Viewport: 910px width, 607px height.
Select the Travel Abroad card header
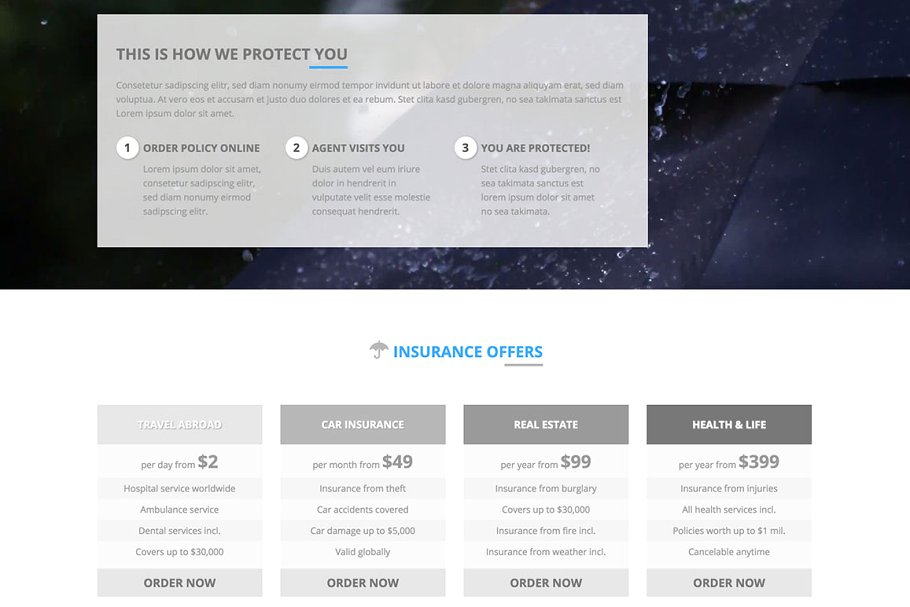(x=179, y=424)
